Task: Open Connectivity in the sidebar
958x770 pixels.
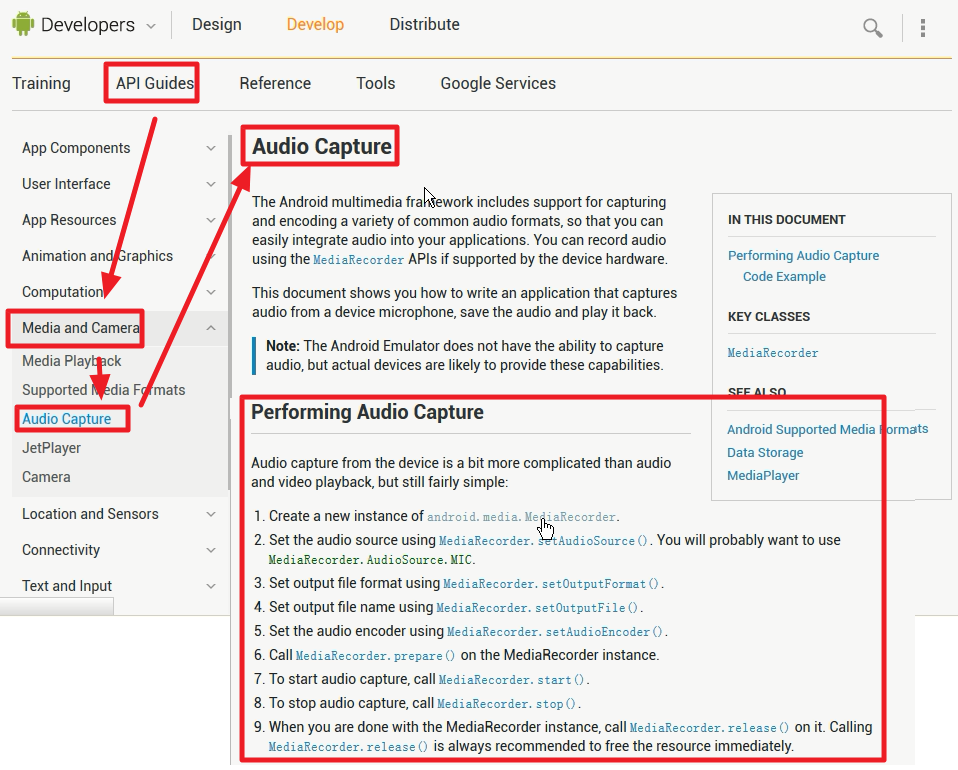Action: (x=60, y=550)
